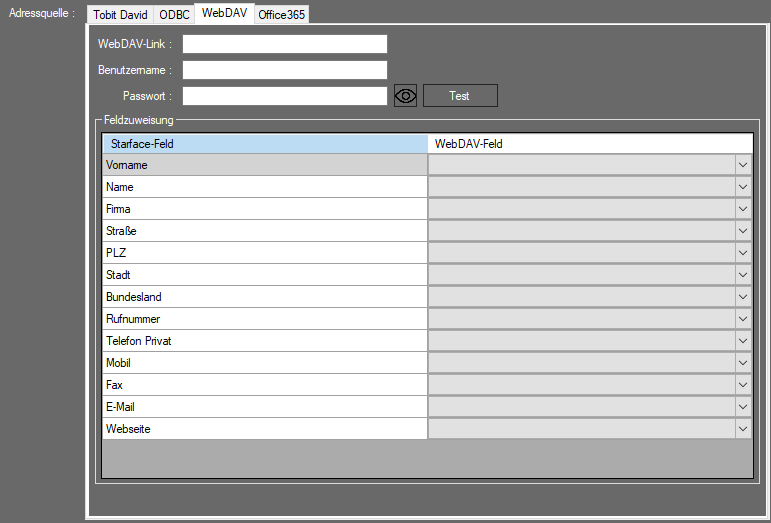
Task: Toggle password visibility eye icon
Action: pos(405,96)
